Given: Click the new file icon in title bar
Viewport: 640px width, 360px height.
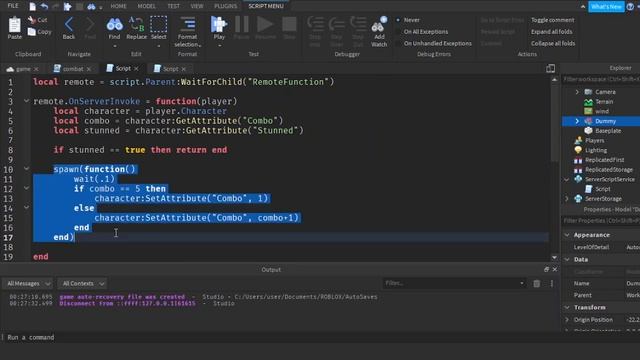Looking at the screenshot, I should pyautogui.click(x=33, y=6).
